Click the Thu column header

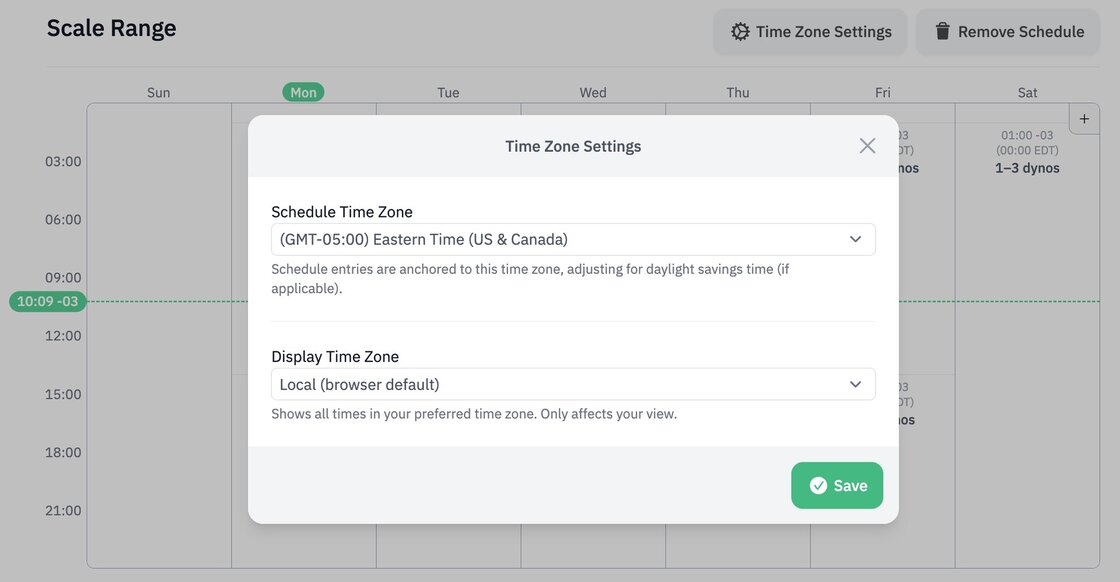pyautogui.click(x=738, y=93)
